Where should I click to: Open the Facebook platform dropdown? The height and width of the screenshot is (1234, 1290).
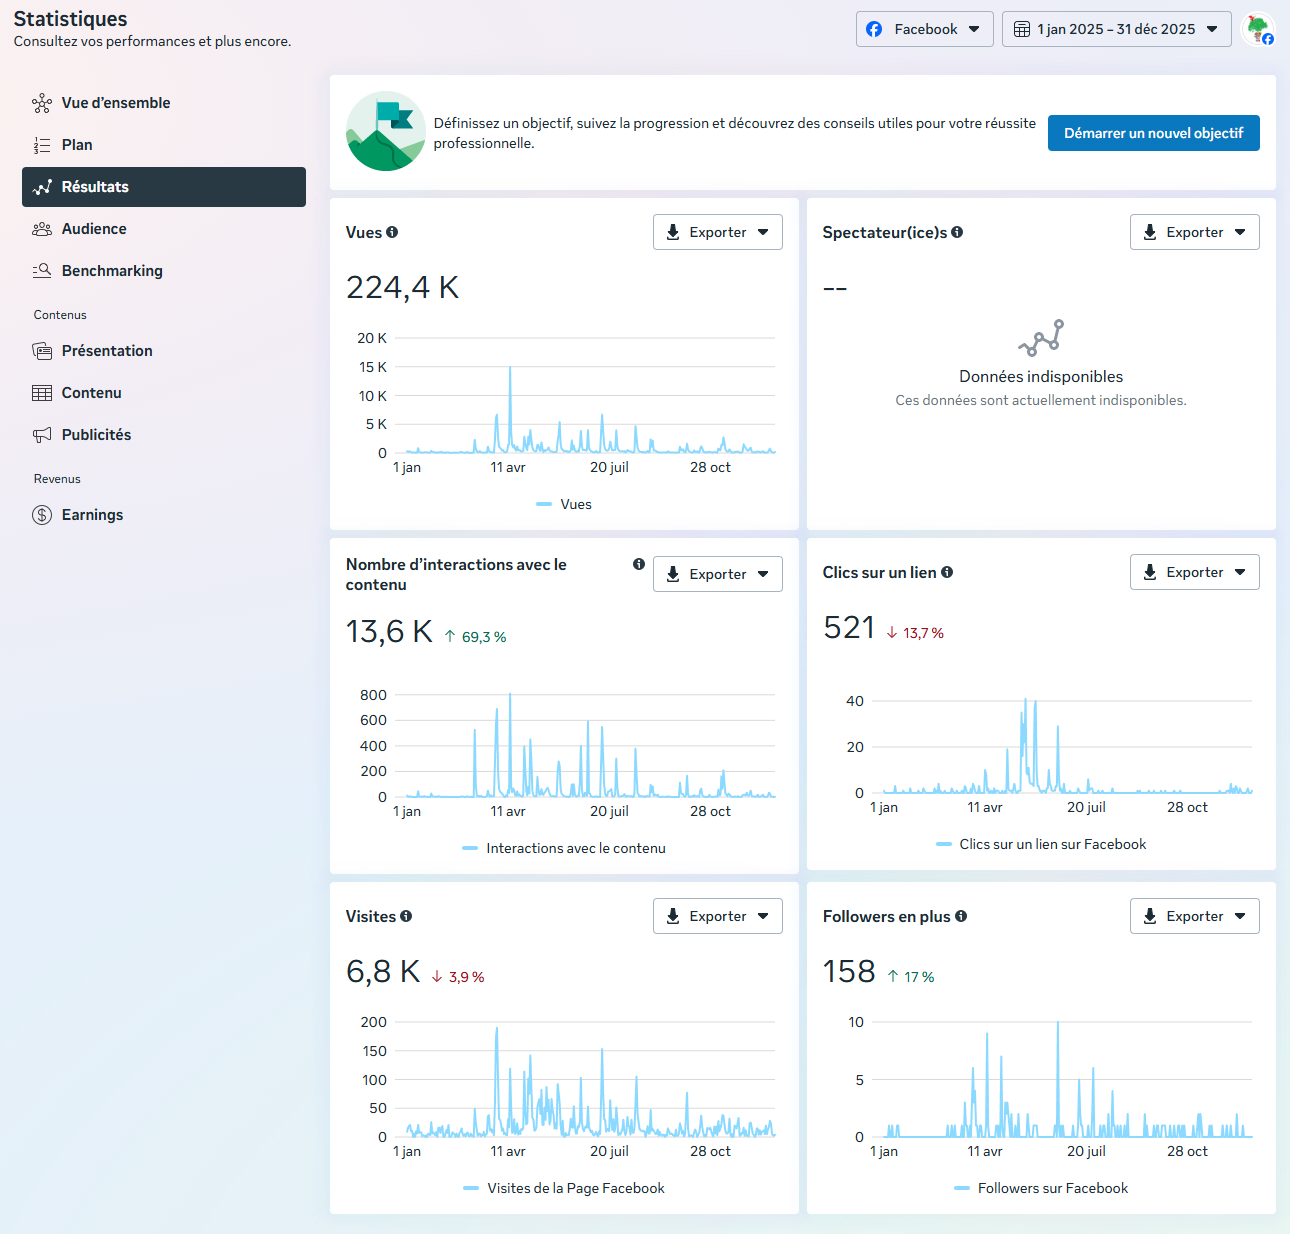pyautogui.click(x=924, y=29)
